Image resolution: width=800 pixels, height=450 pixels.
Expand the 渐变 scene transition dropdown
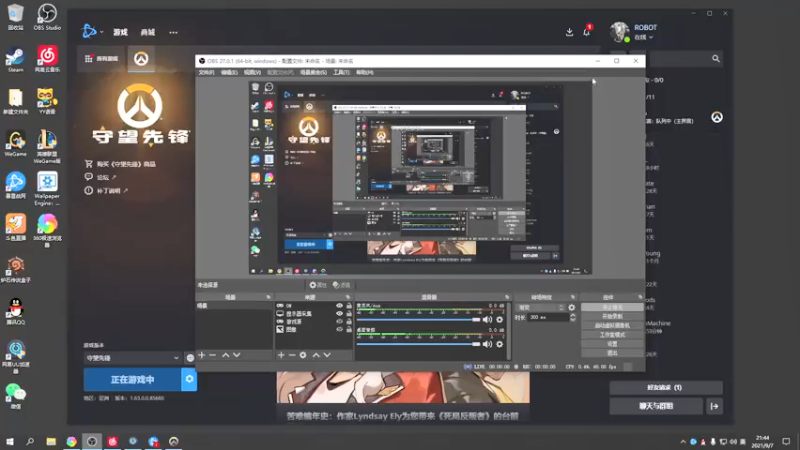[x=540, y=308]
